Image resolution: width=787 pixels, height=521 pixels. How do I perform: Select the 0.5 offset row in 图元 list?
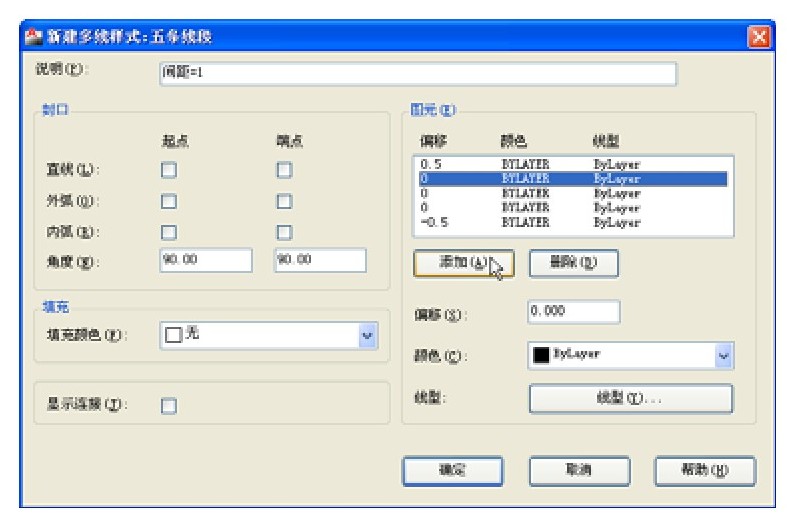(x=573, y=164)
